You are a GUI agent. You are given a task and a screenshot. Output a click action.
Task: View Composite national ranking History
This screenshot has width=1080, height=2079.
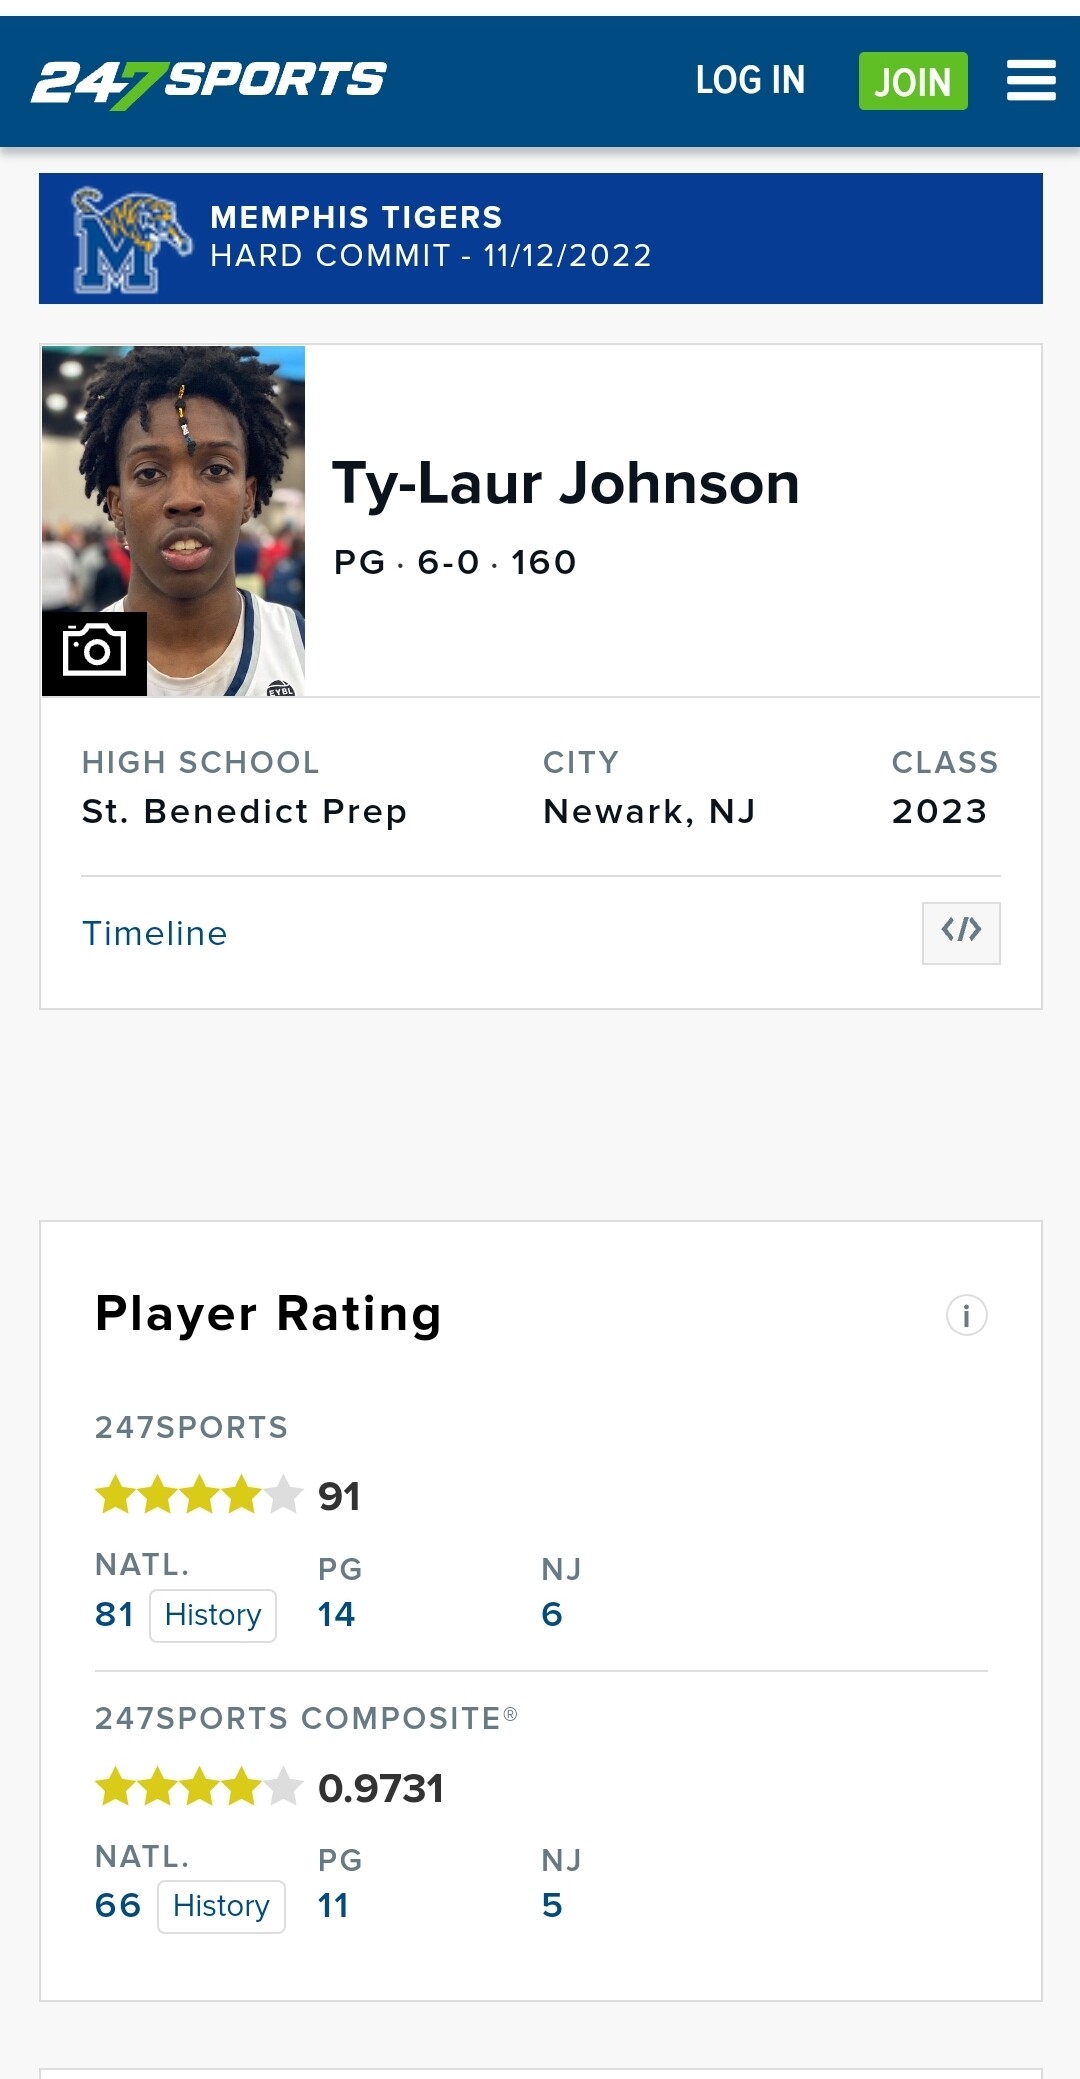click(x=221, y=1906)
